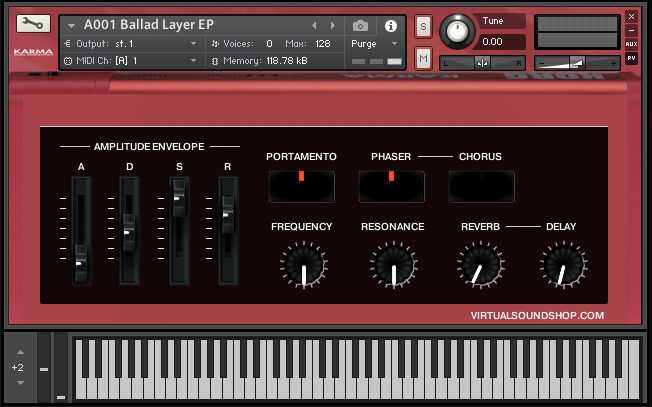
Task: Click the PV button in header
Action: click(x=631, y=58)
